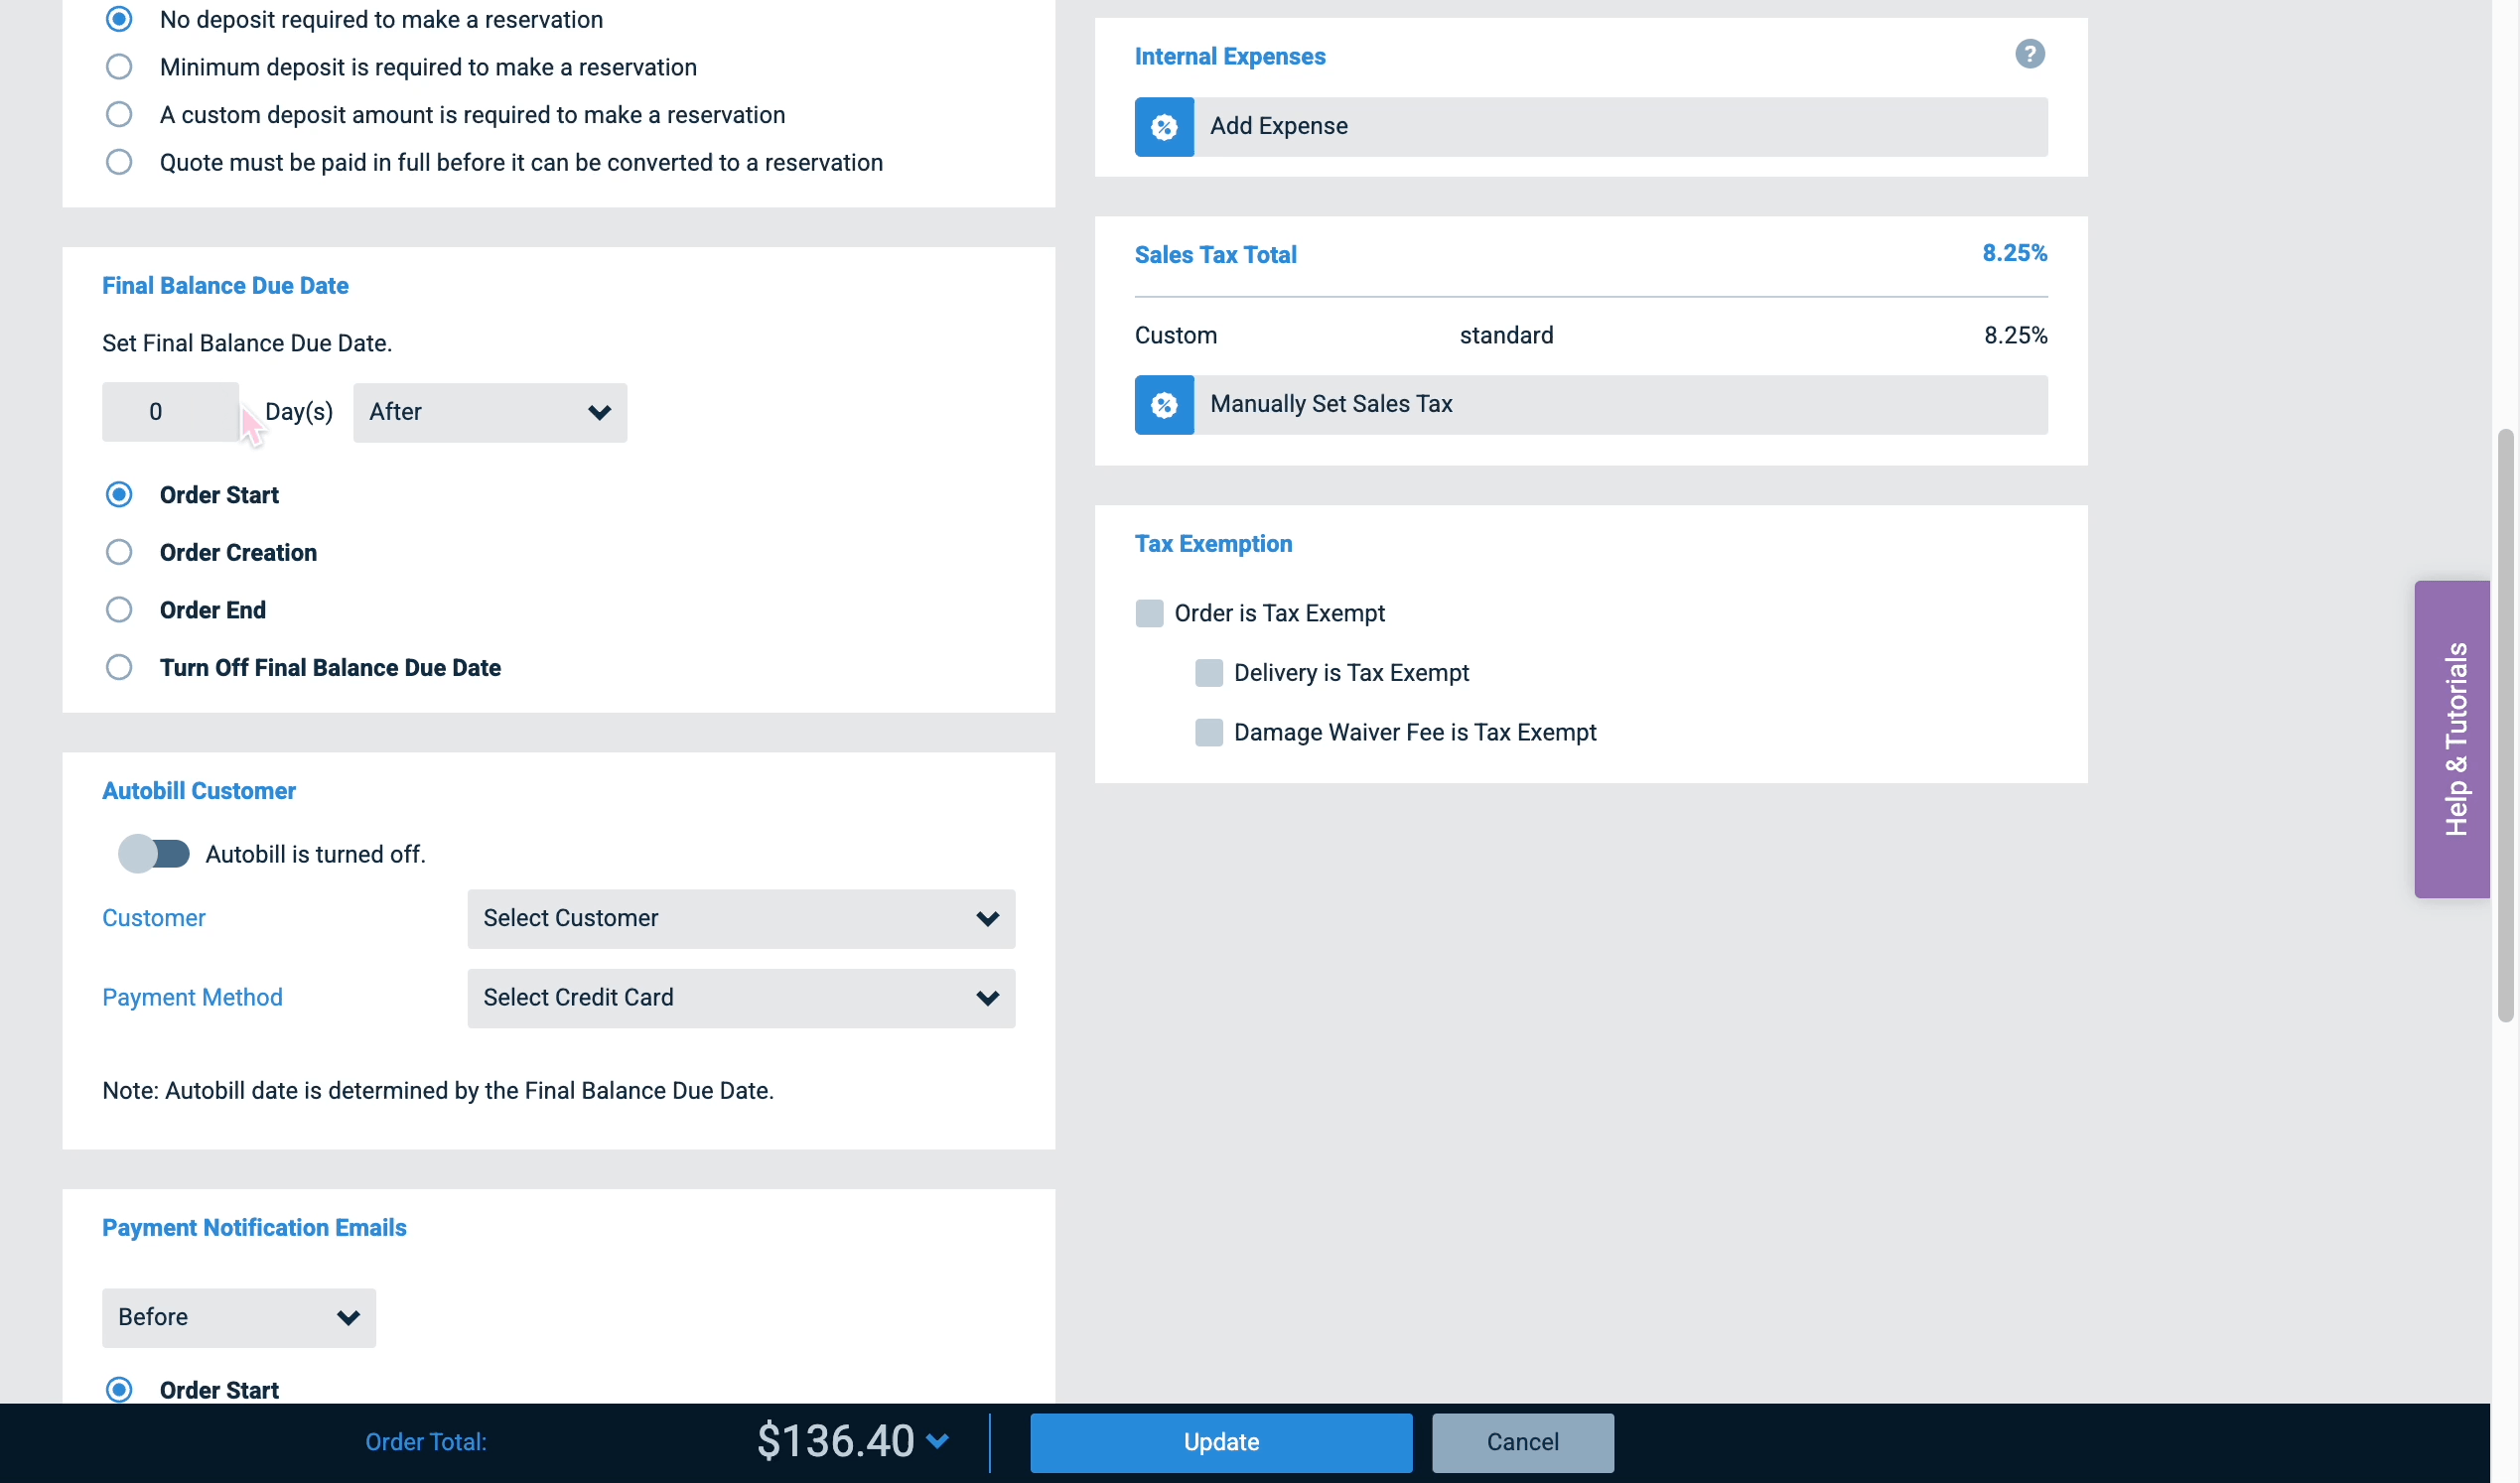This screenshot has width=2520, height=1483.
Task: Click the Autobill date note text
Action: [438, 1090]
